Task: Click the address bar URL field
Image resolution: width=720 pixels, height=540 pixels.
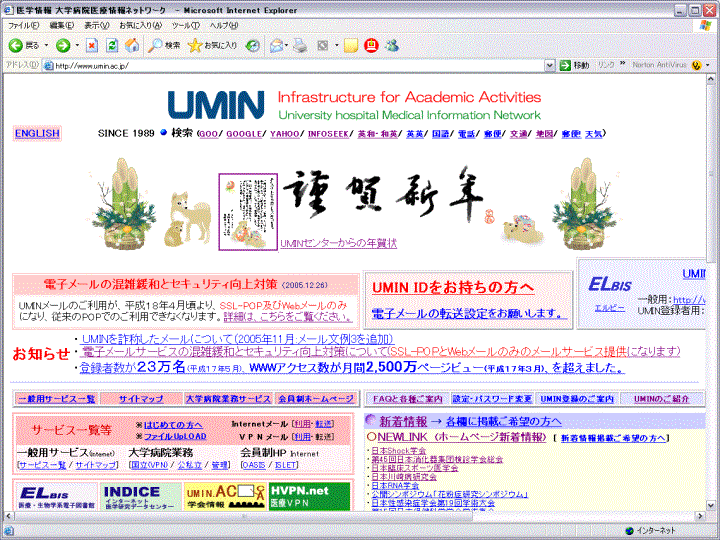Action: tap(300, 65)
